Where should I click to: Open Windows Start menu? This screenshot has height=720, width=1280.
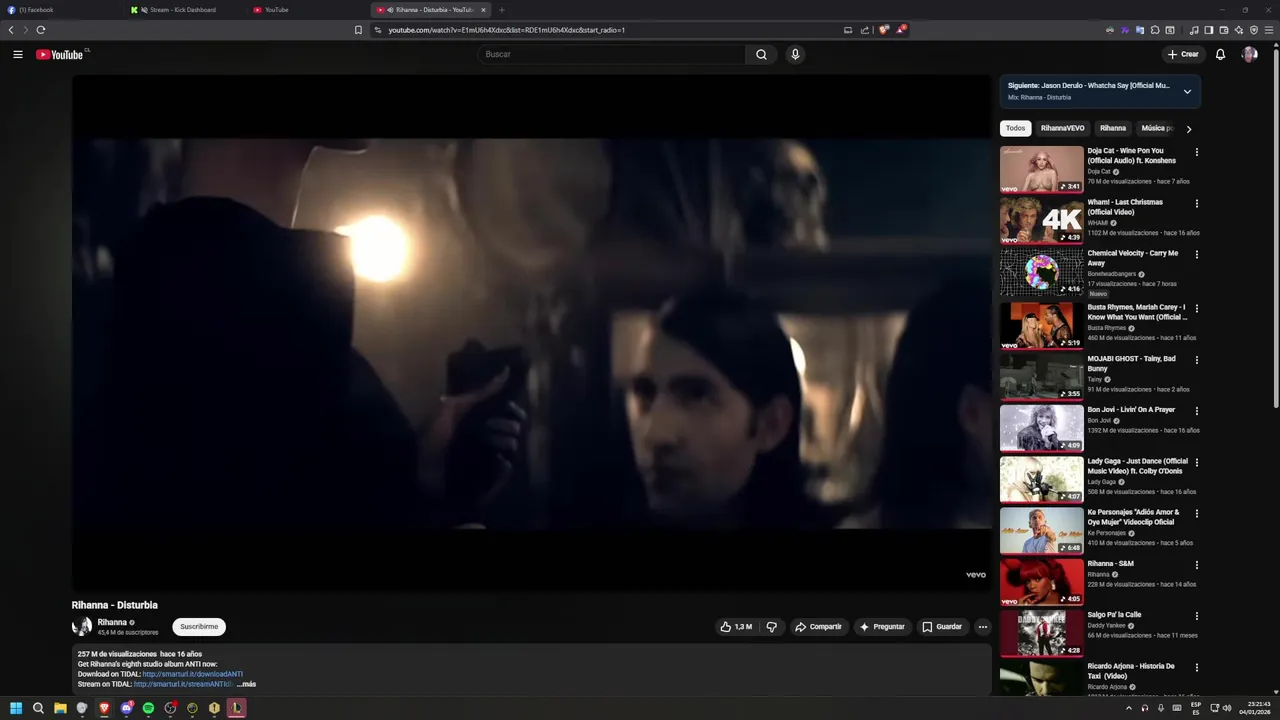point(16,708)
